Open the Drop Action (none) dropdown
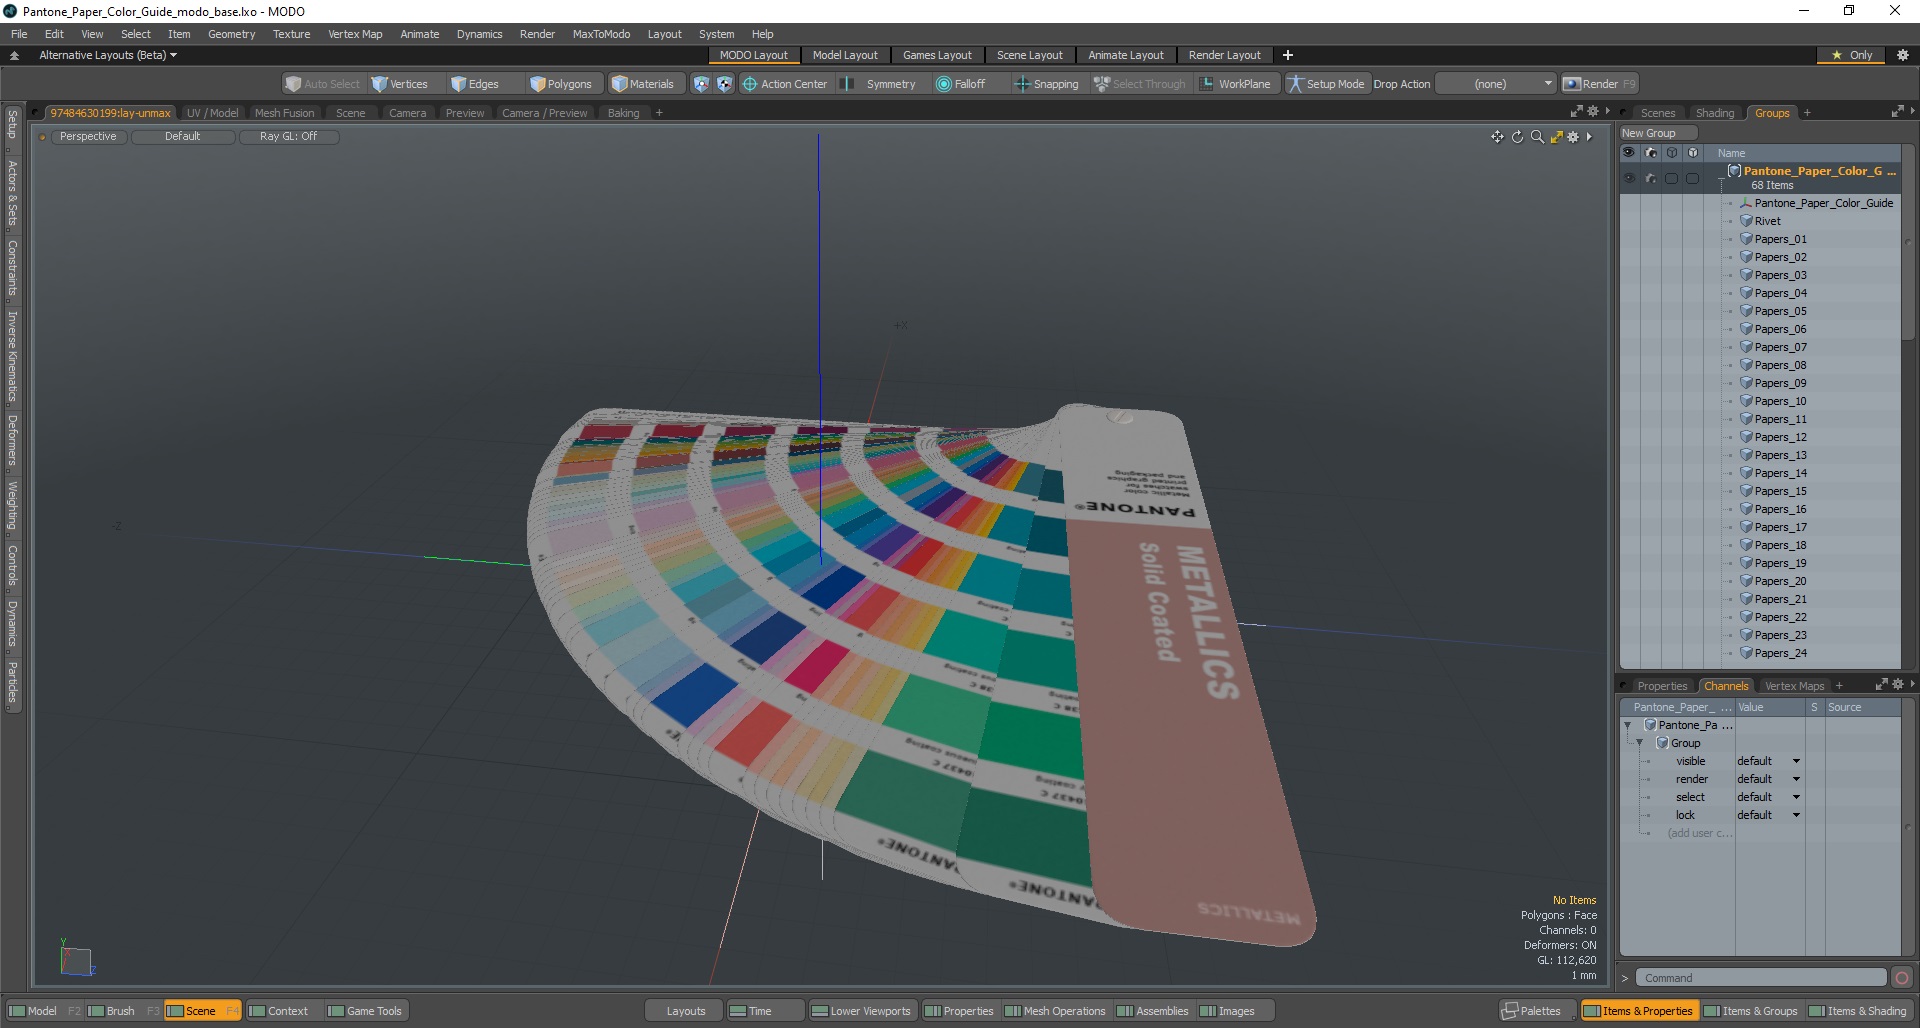 click(1496, 84)
